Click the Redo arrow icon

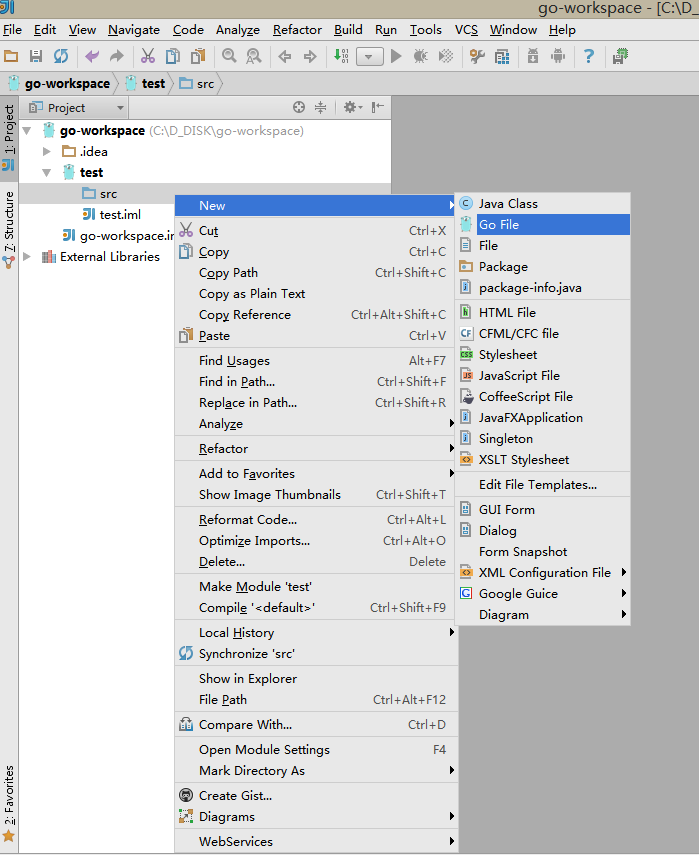pyautogui.click(x=117, y=56)
